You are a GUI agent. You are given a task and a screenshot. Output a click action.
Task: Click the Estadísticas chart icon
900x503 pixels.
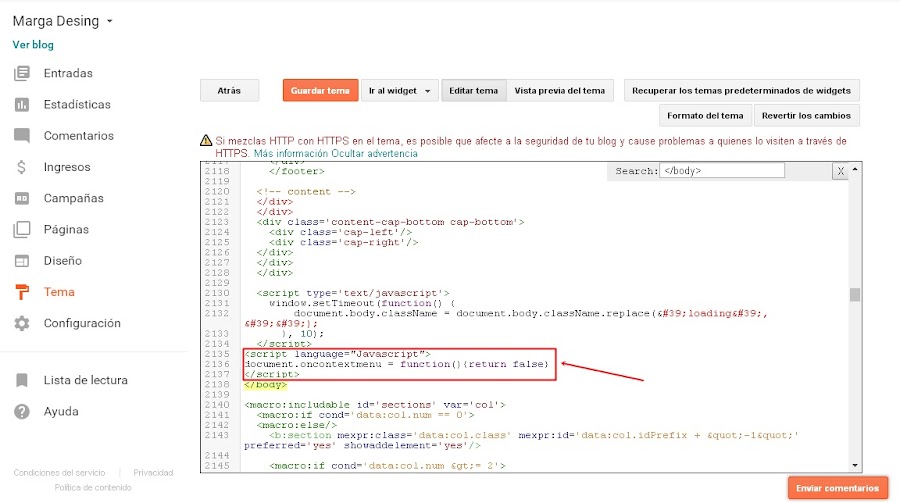[x=22, y=105]
